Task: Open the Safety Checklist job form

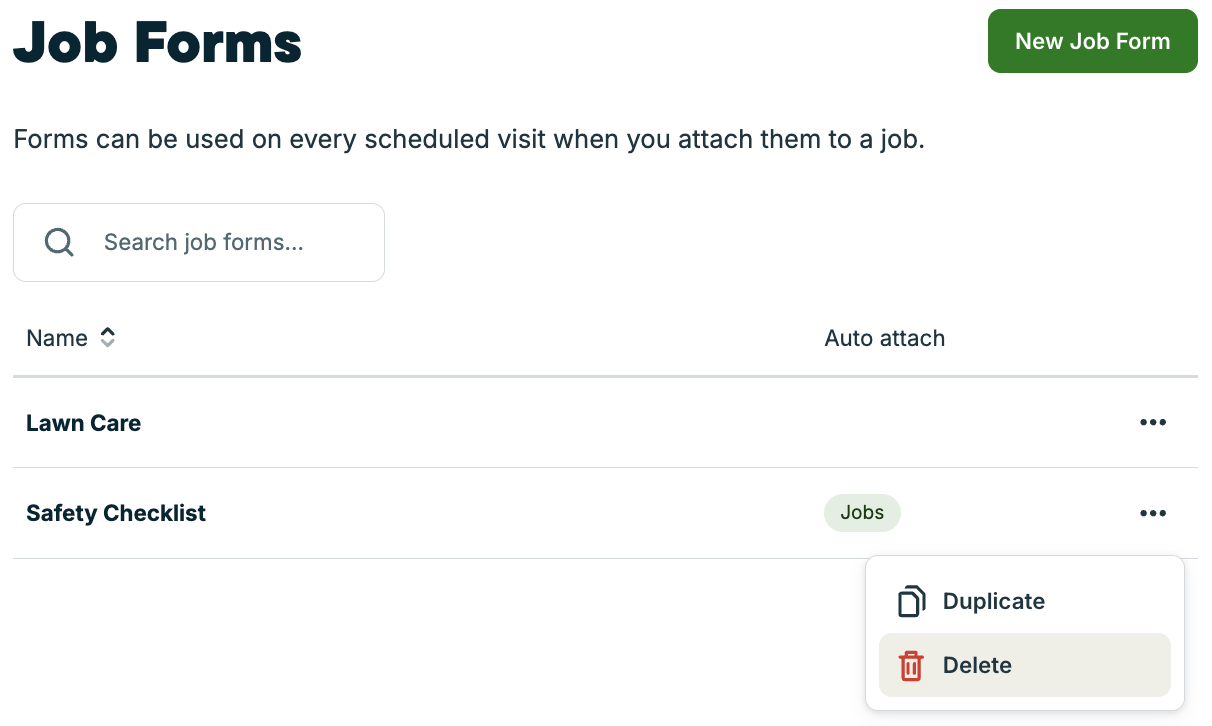Action: click(x=116, y=513)
